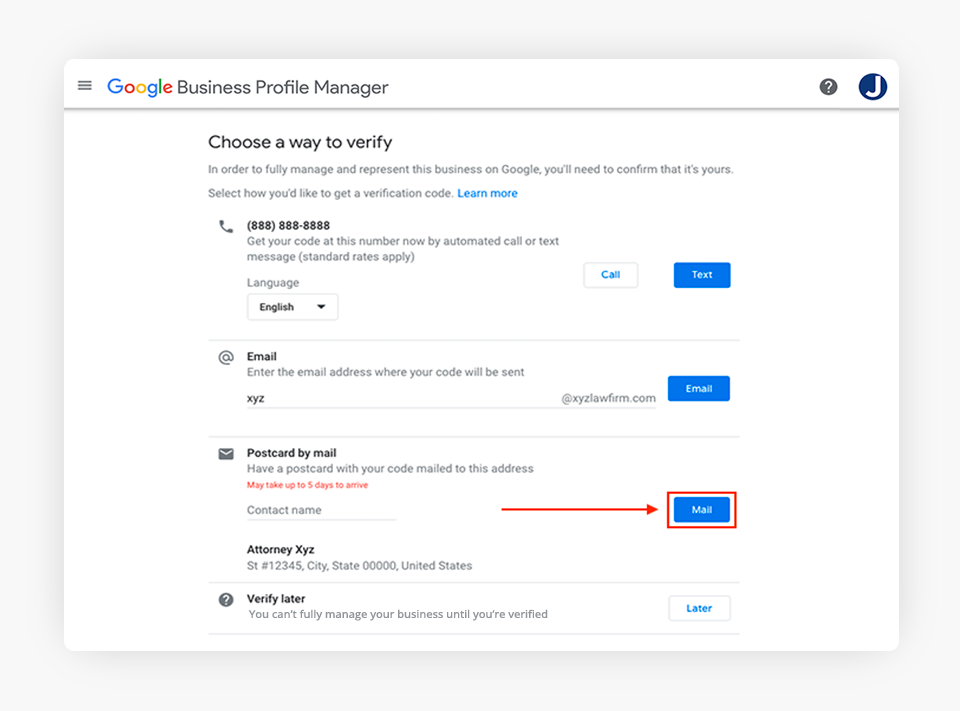This screenshot has height=711, width=960.
Task: Open the hamburger main menu
Action: (x=85, y=86)
